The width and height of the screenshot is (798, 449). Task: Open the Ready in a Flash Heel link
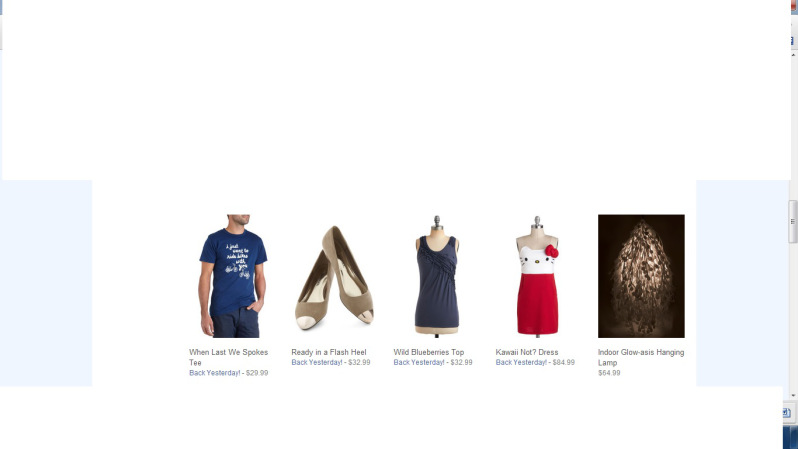pos(329,352)
